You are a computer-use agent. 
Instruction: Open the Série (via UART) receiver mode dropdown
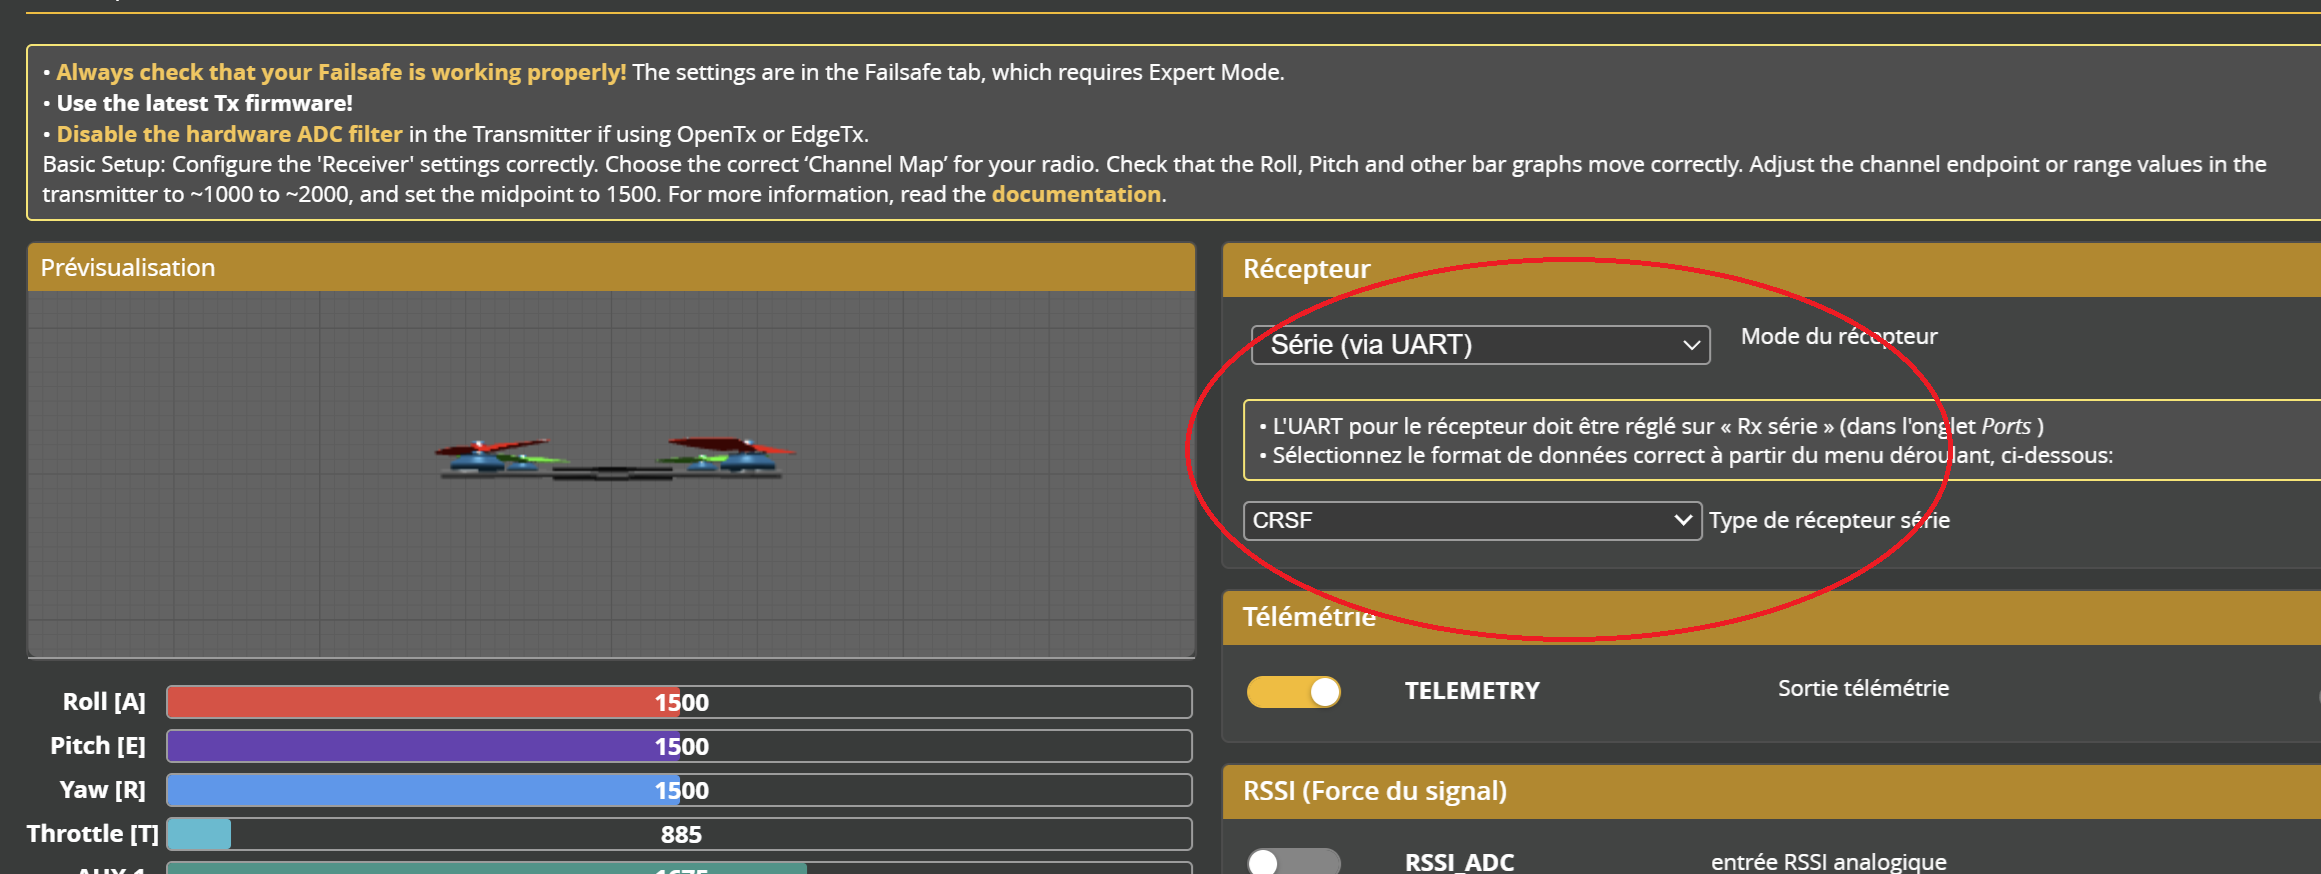pyautogui.click(x=1480, y=345)
